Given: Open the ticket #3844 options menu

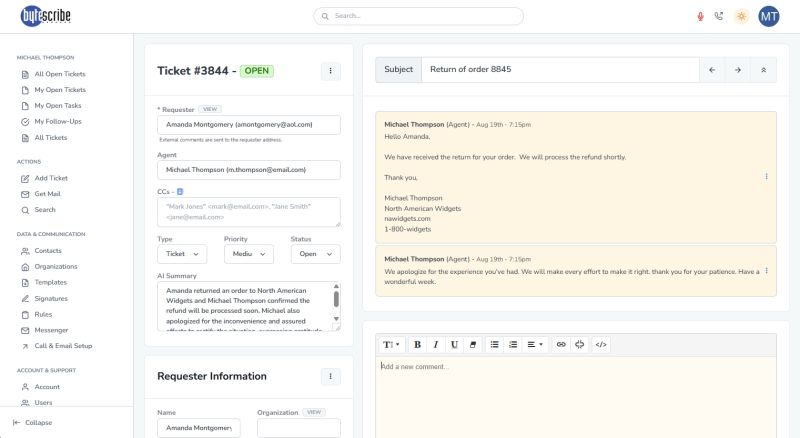Looking at the screenshot, I should tap(331, 71).
